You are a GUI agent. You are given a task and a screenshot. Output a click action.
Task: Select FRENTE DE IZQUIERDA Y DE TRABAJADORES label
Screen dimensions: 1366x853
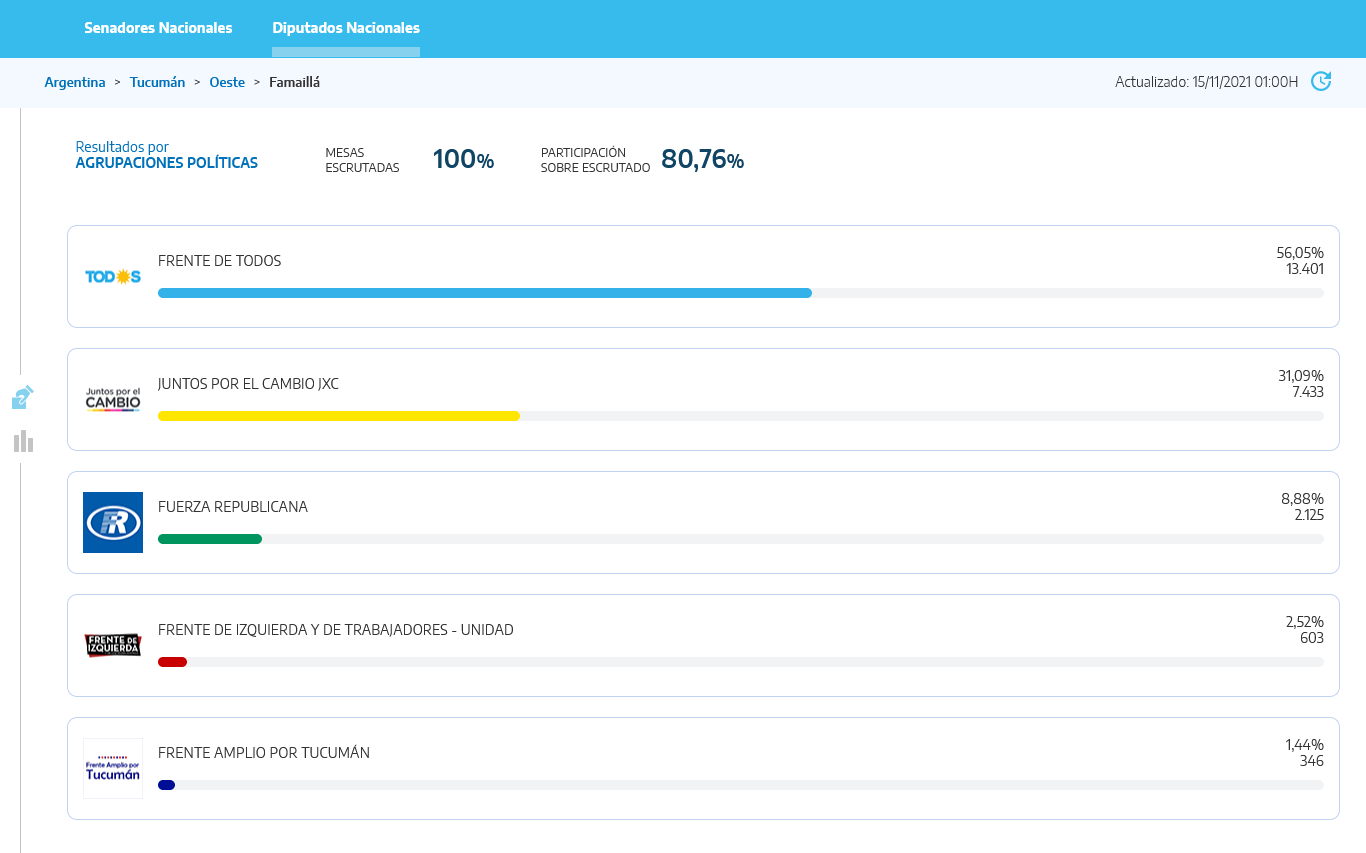[336, 630]
